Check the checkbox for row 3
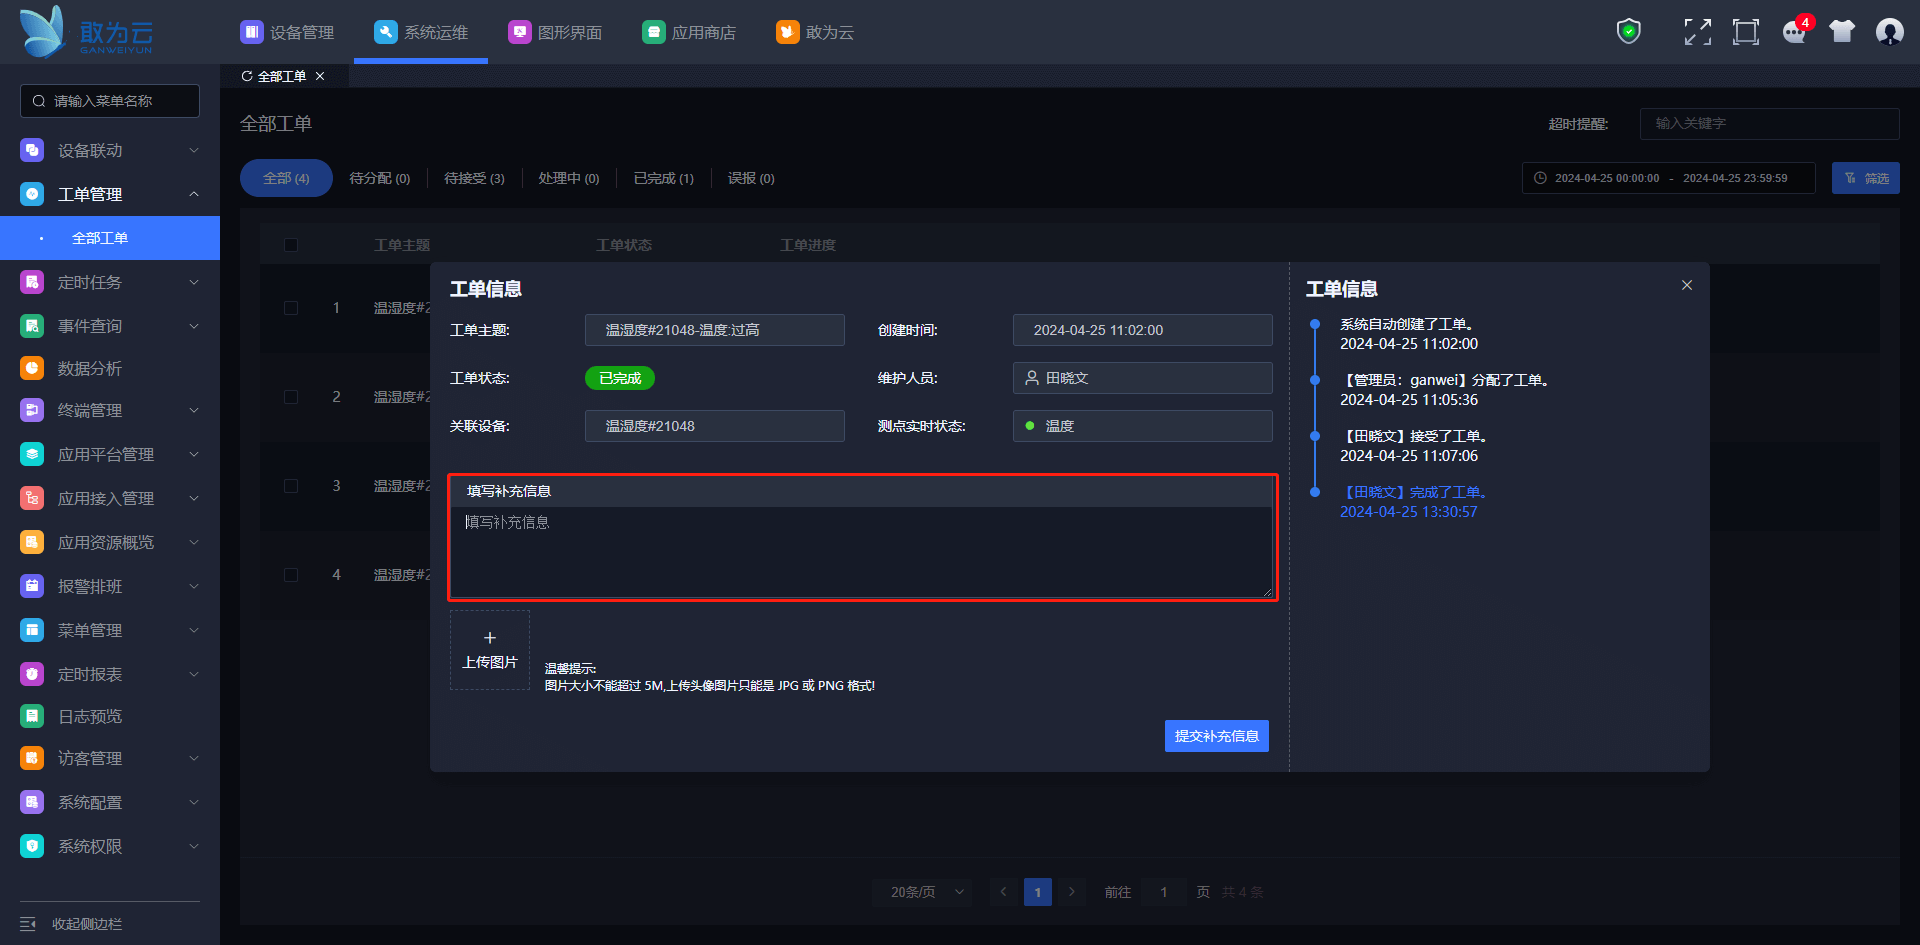Viewport: 1920px width, 945px height. [x=291, y=486]
